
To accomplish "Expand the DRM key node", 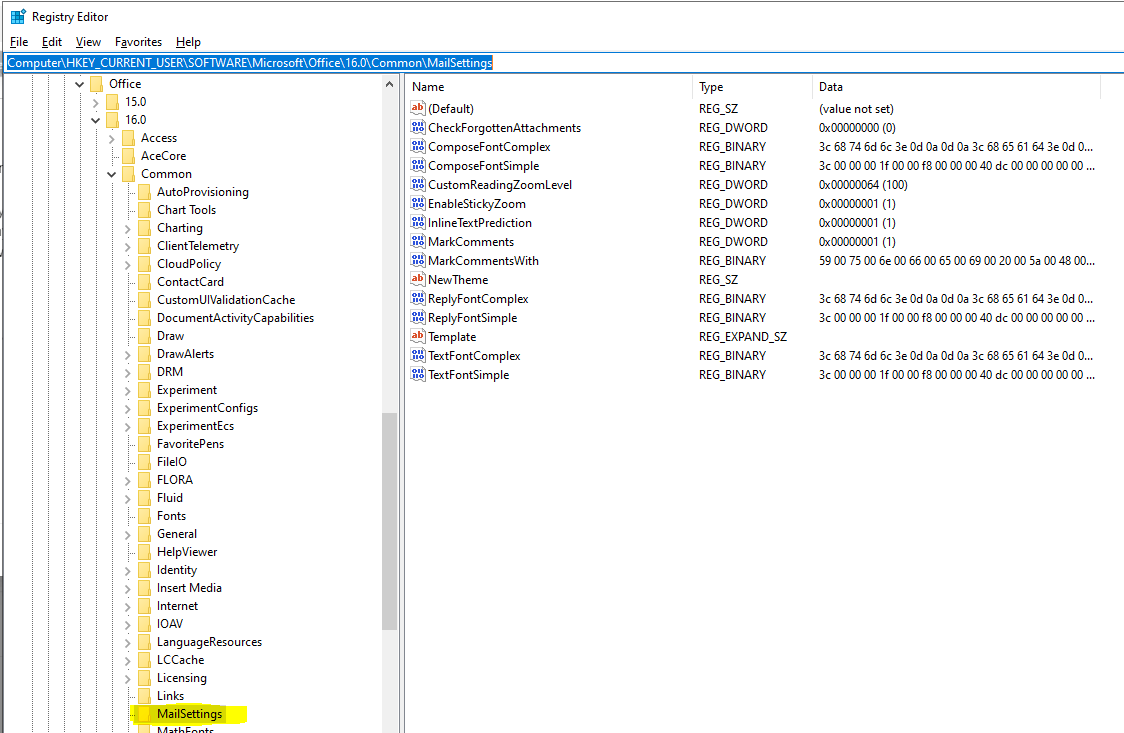I will 128,373.
